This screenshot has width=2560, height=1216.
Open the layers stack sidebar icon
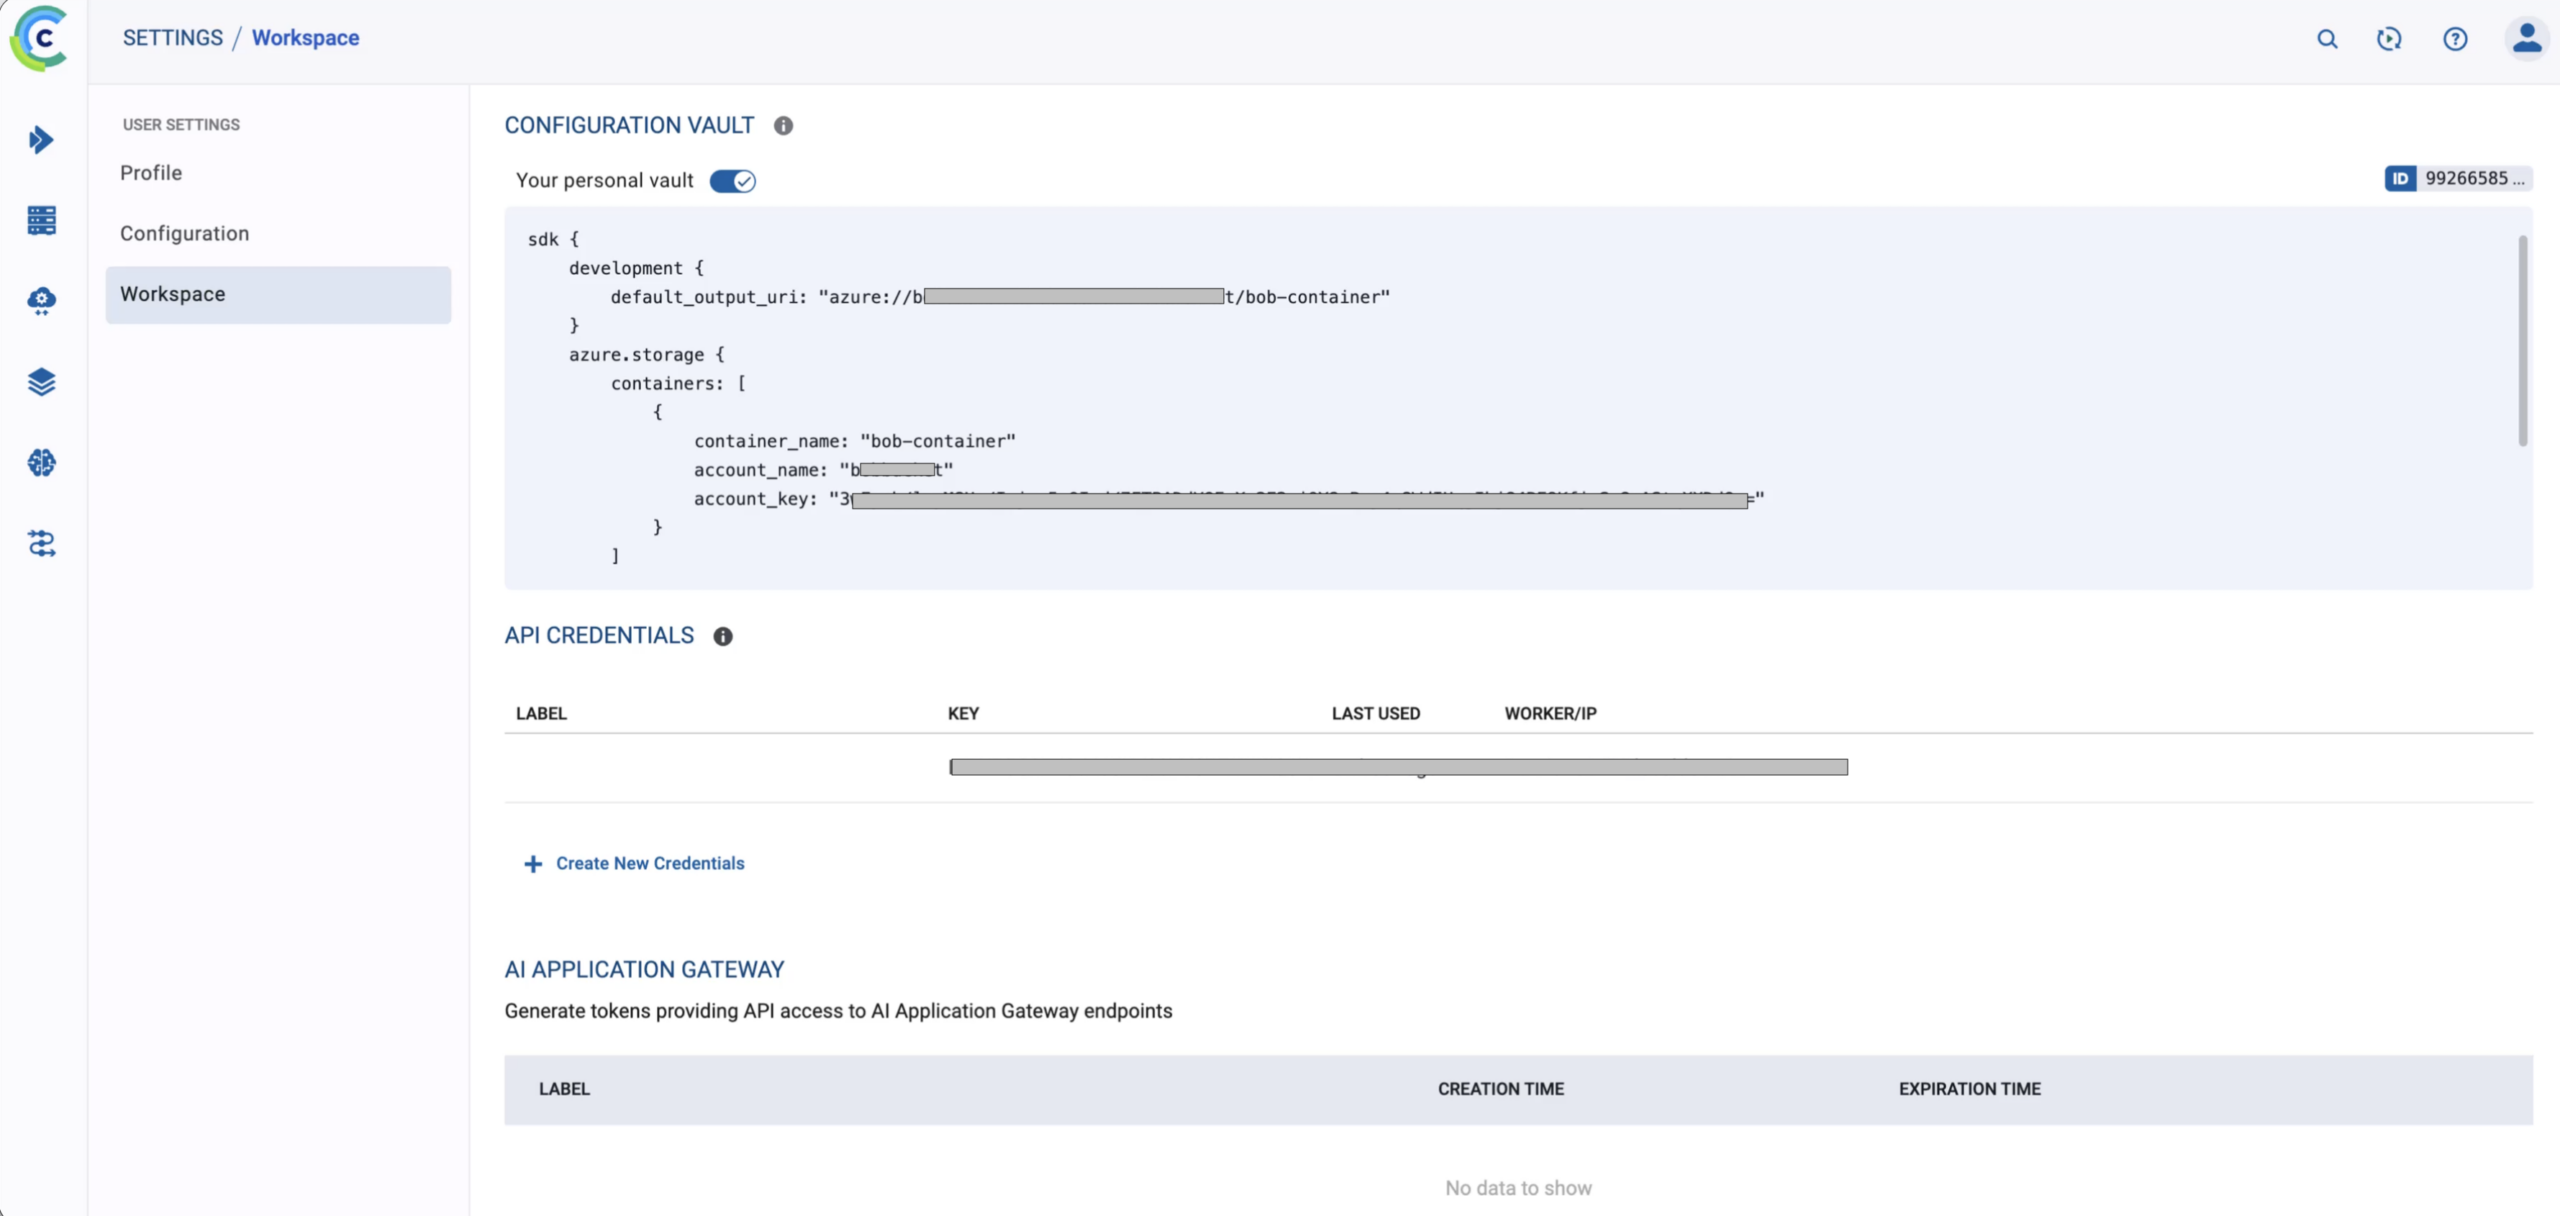[41, 382]
